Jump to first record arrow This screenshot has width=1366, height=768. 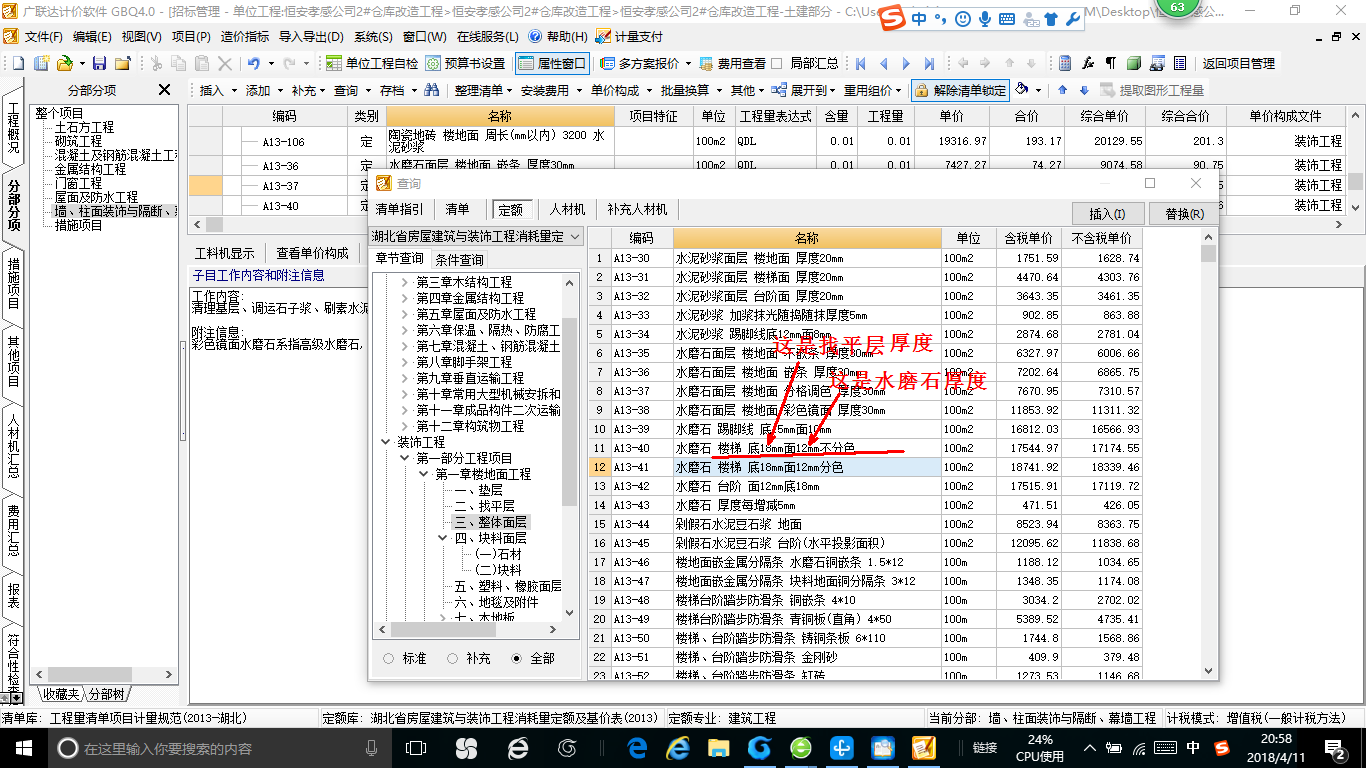click(x=859, y=63)
